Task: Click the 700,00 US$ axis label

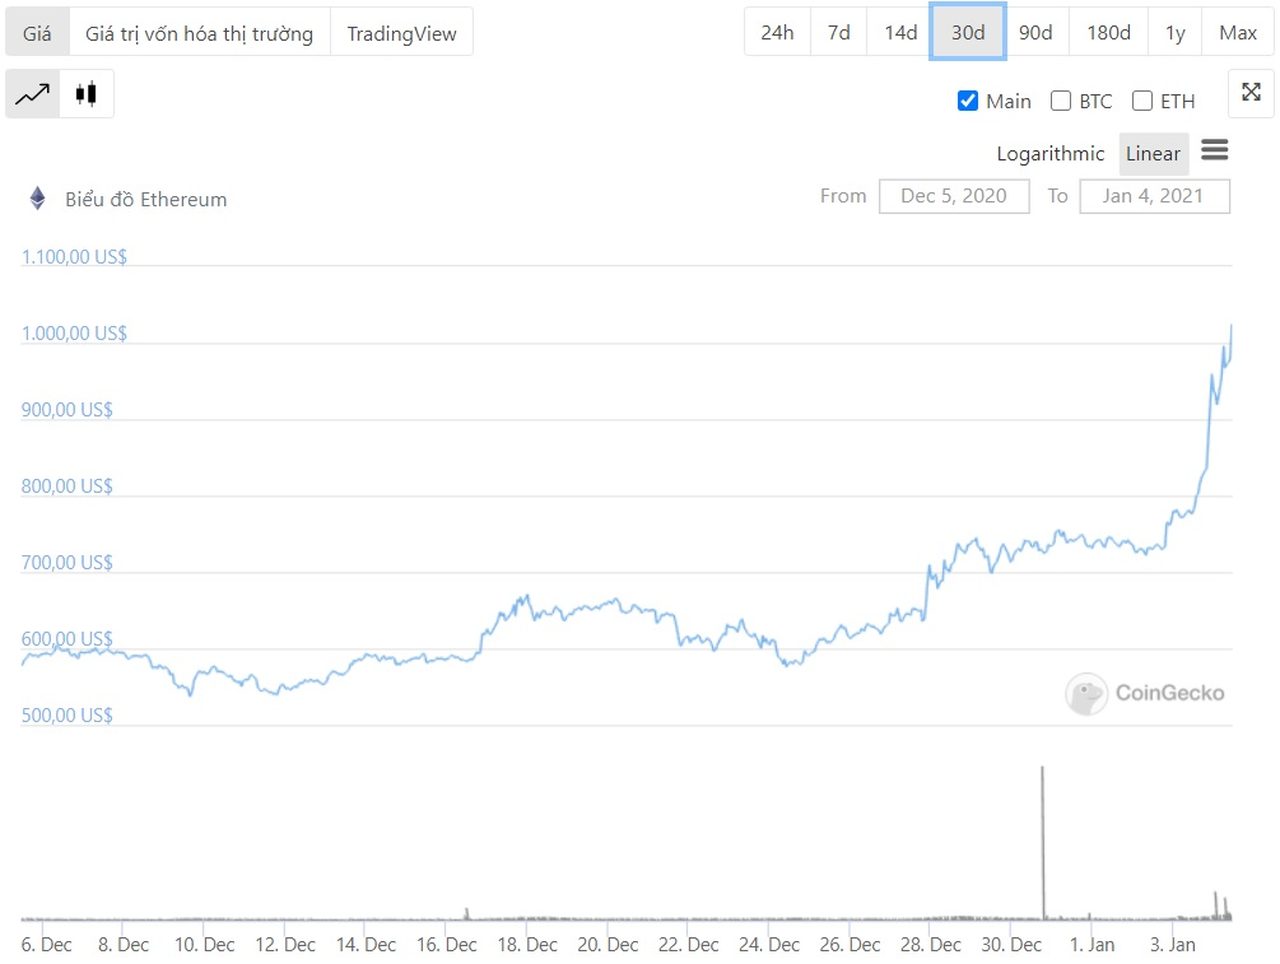Action: pos(67,563)
